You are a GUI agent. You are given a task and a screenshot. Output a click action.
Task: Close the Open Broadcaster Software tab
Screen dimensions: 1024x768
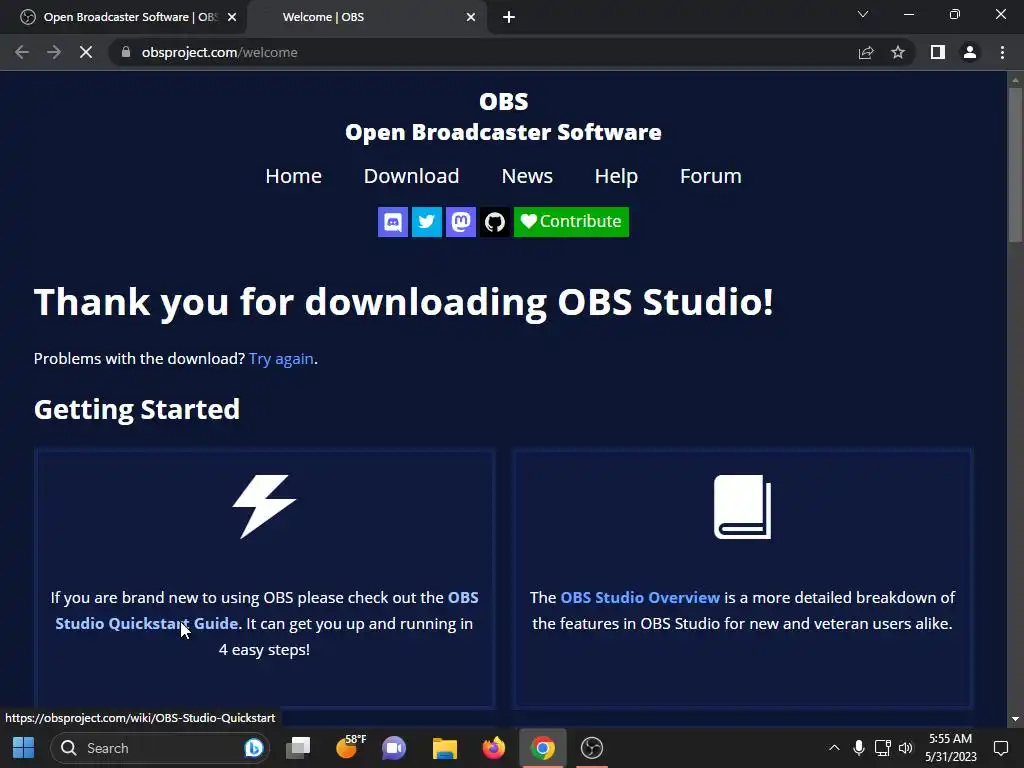pos(232,18)
